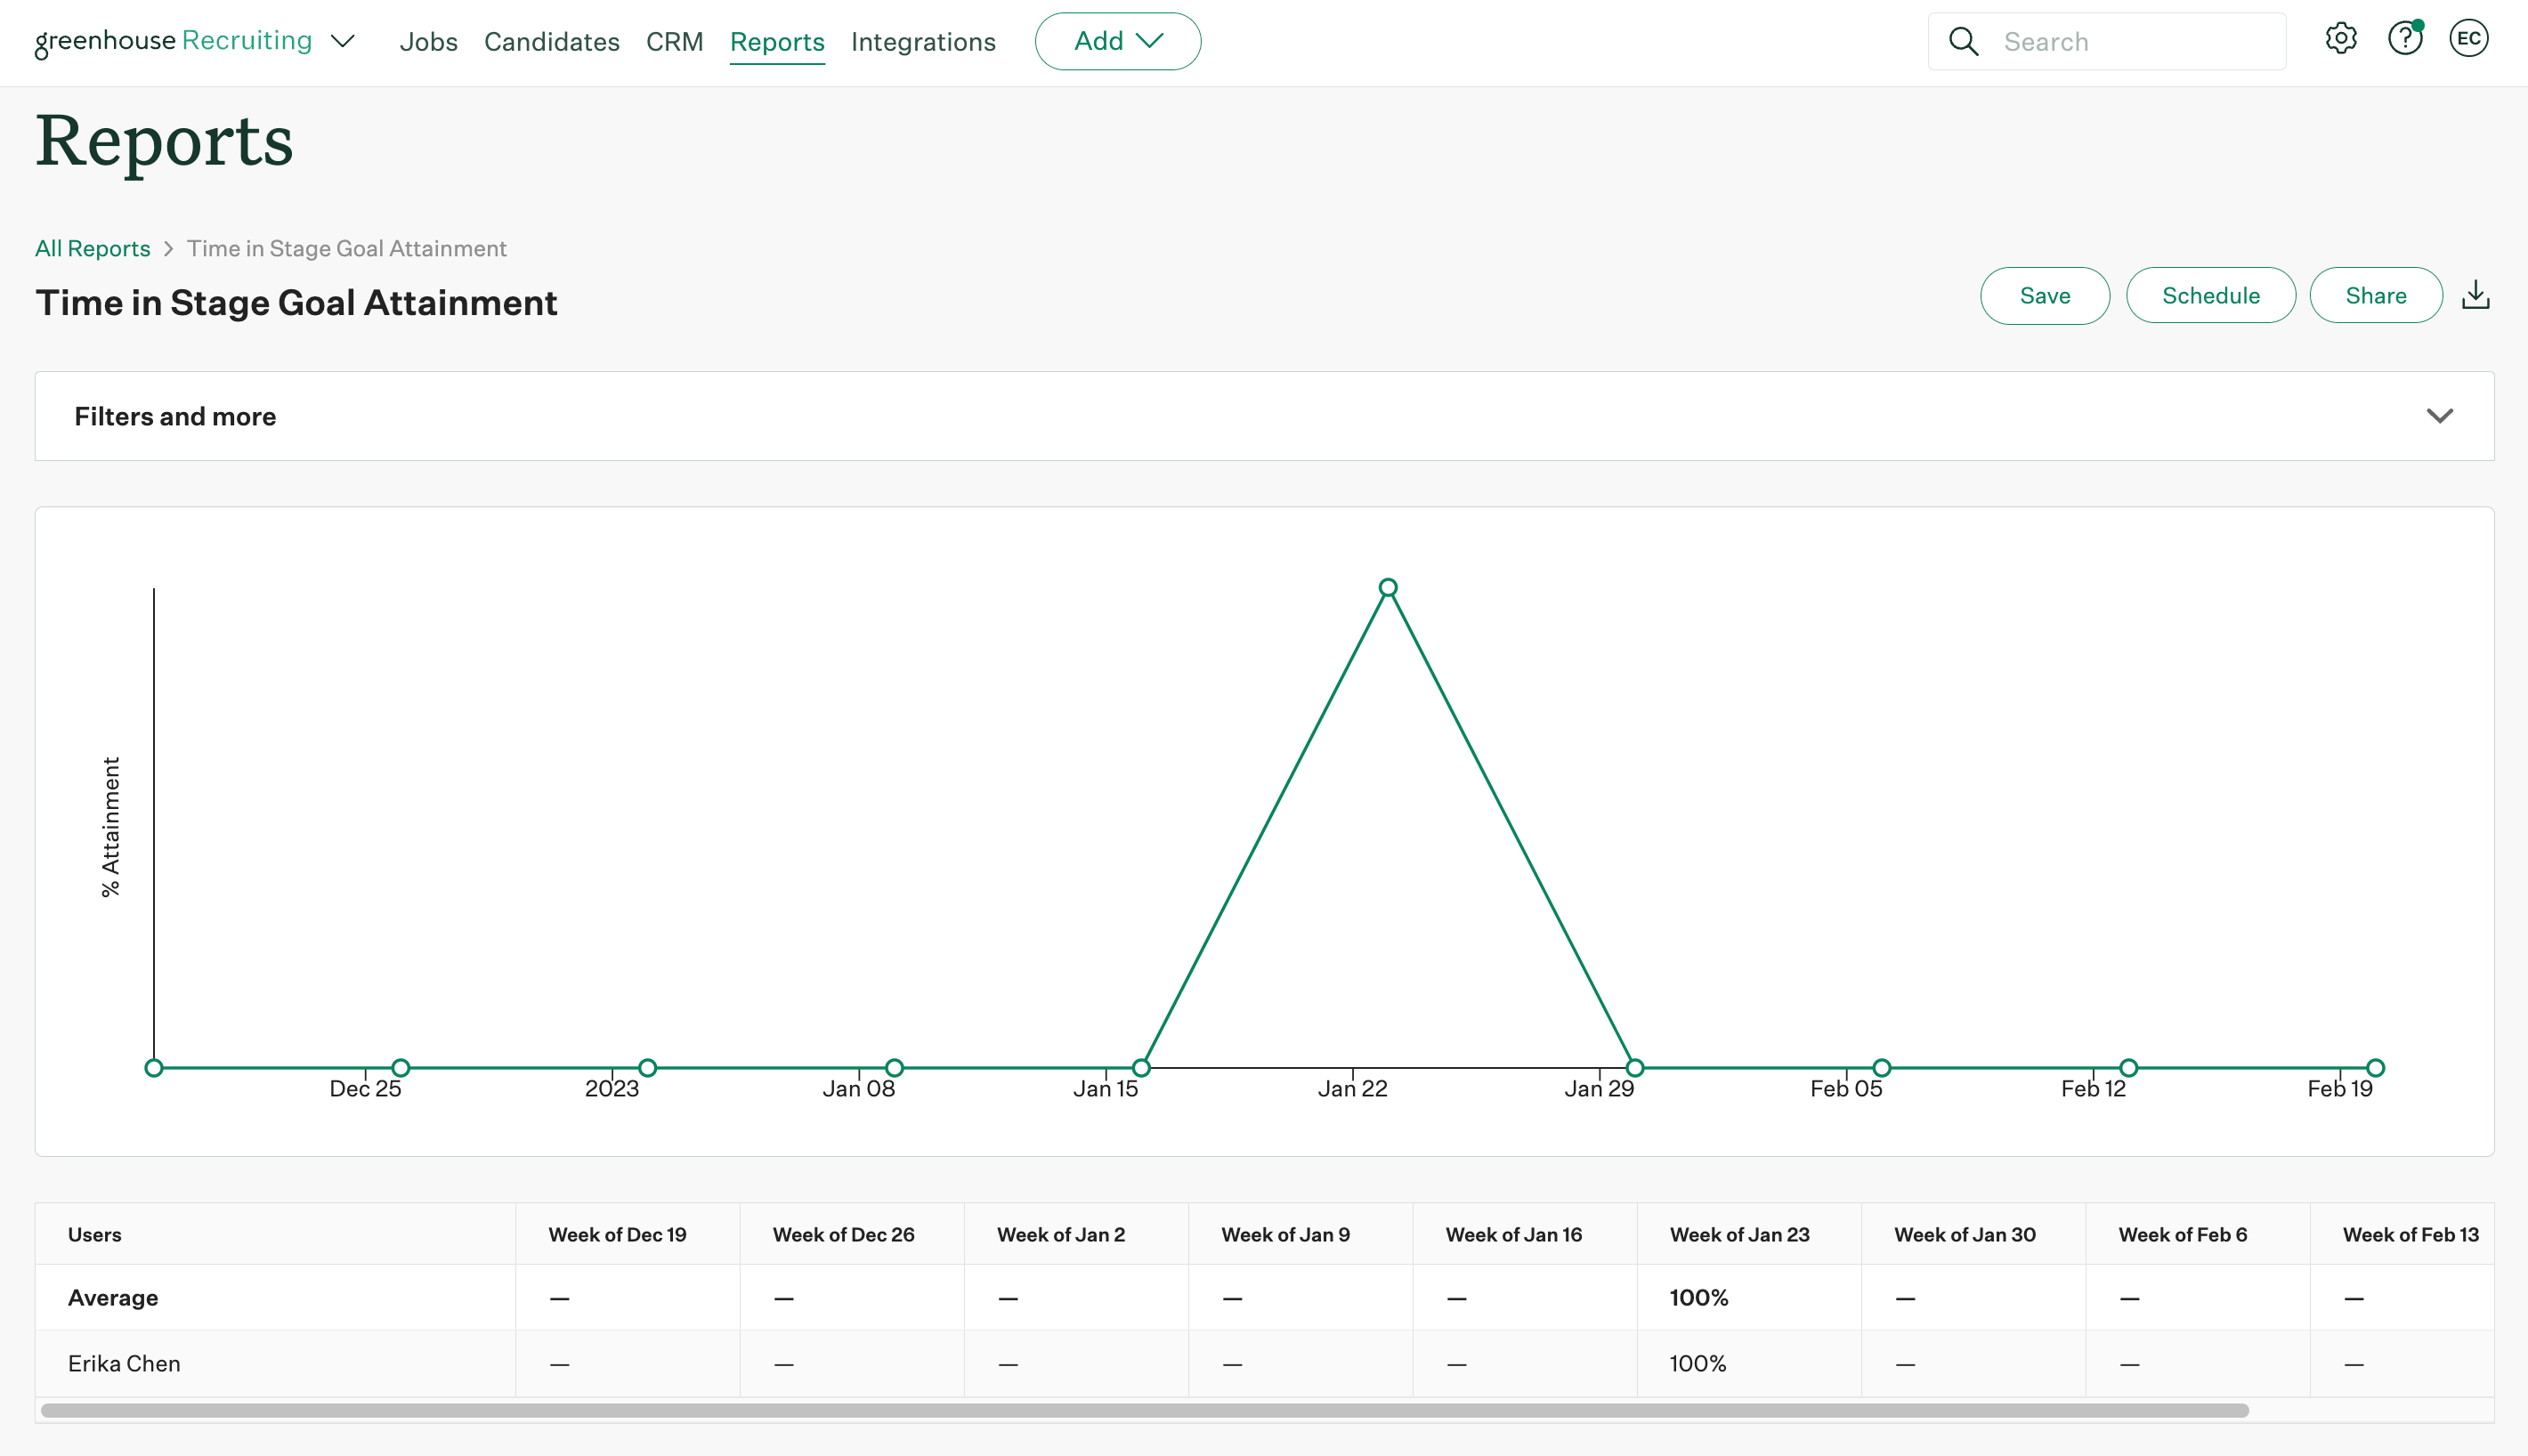The image size is (2528, 1456).
Task: Click the chart peak data point
Action: (1388, 588)
